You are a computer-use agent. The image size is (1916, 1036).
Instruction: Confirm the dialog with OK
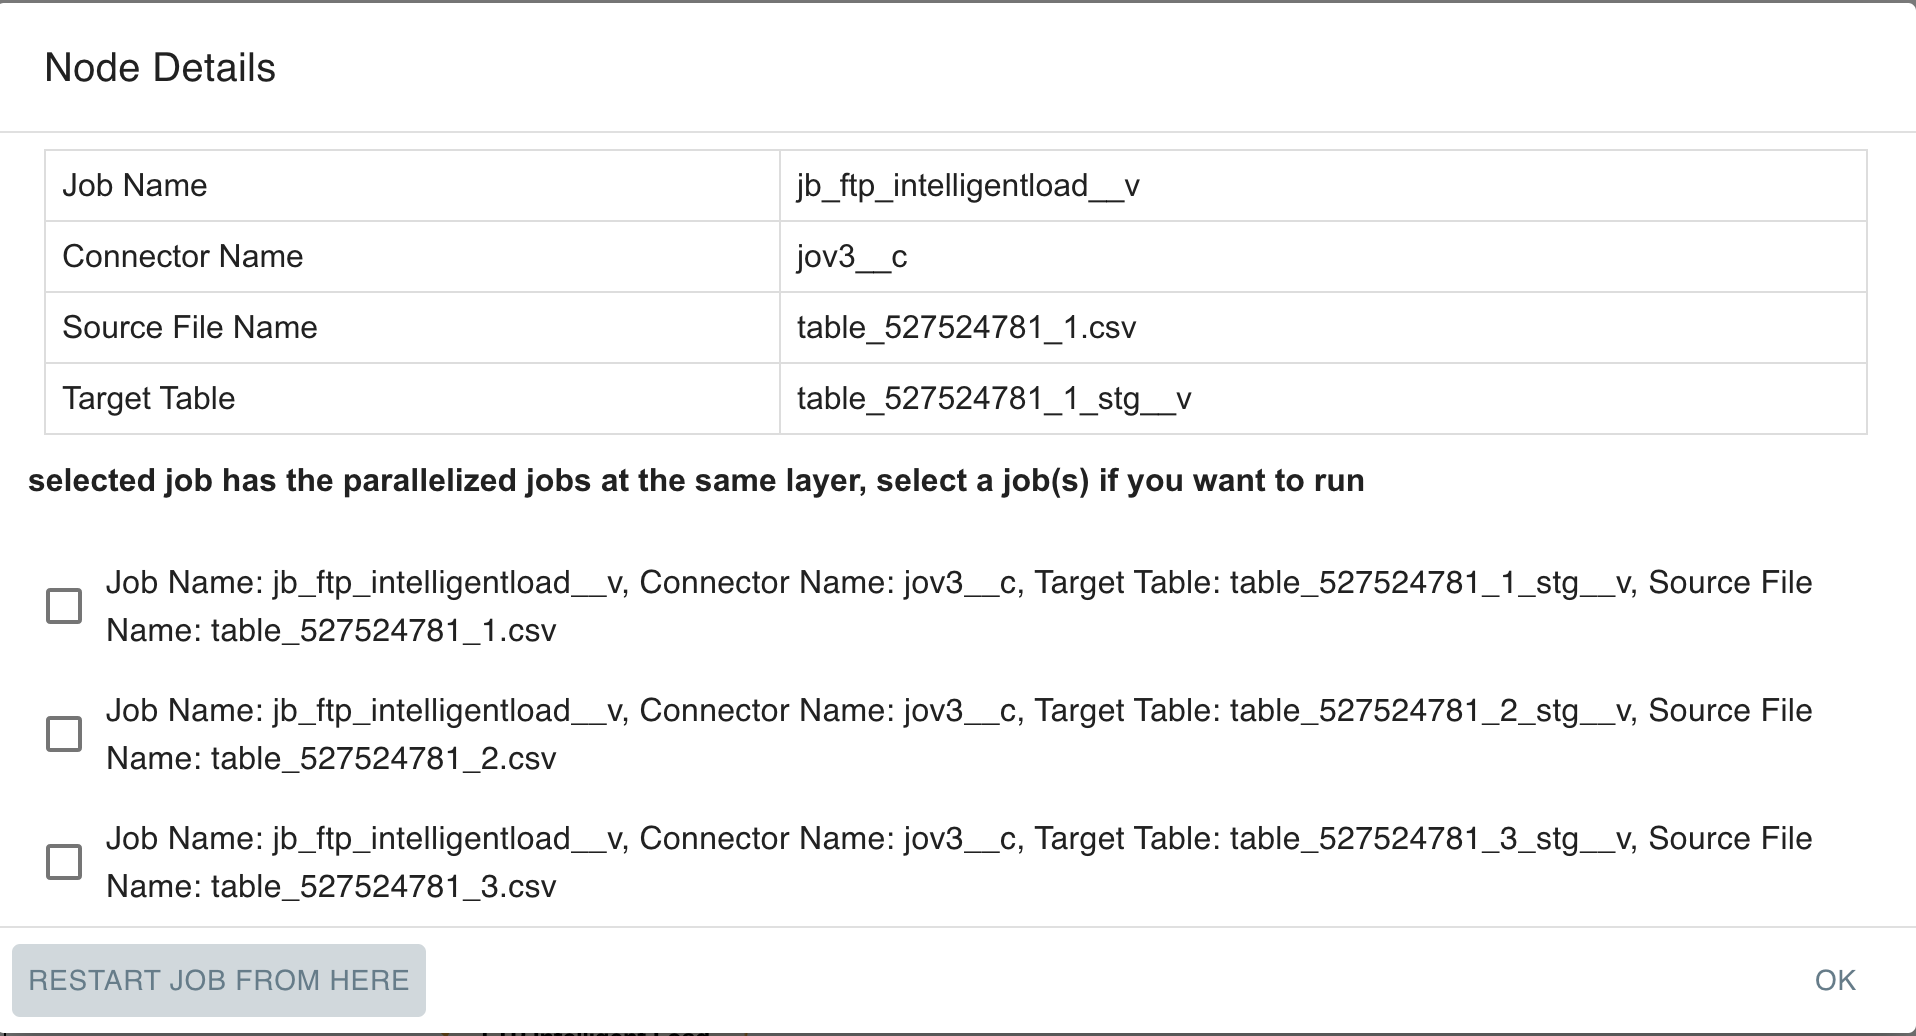point(1835,980)
